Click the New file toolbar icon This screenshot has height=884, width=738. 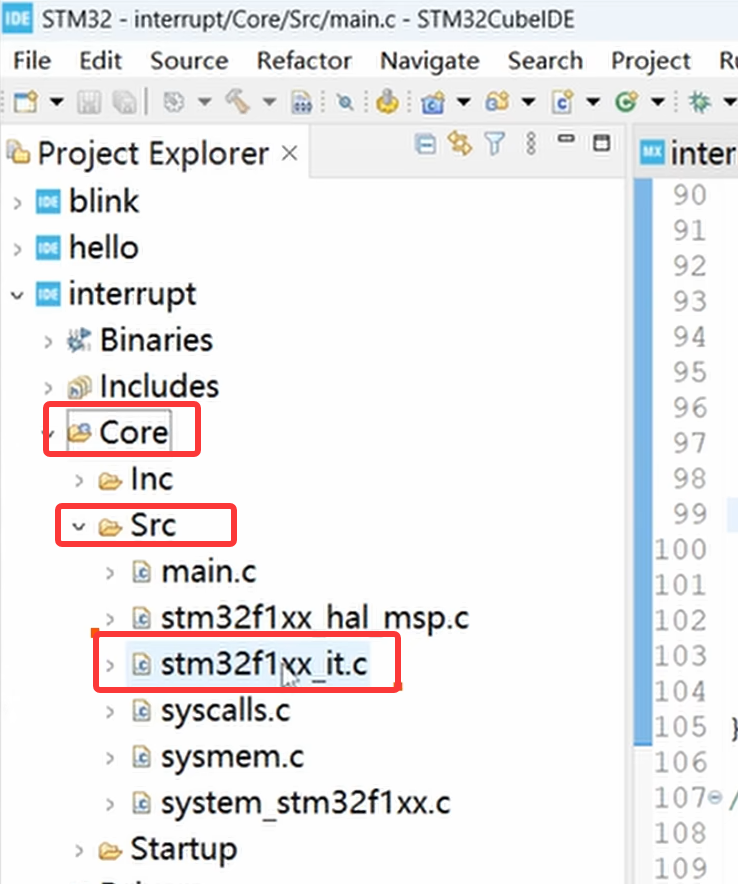pyautogui.click(x=26, y=102)
